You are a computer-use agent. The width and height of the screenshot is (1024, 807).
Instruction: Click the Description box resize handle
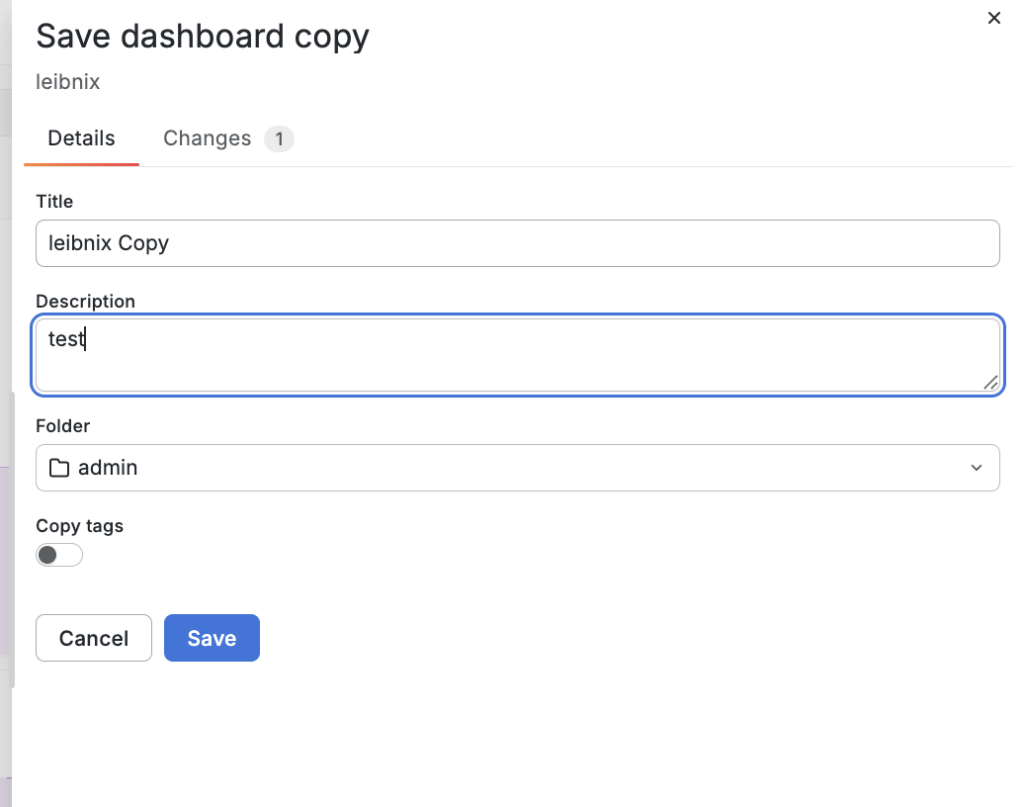point(990,383)
